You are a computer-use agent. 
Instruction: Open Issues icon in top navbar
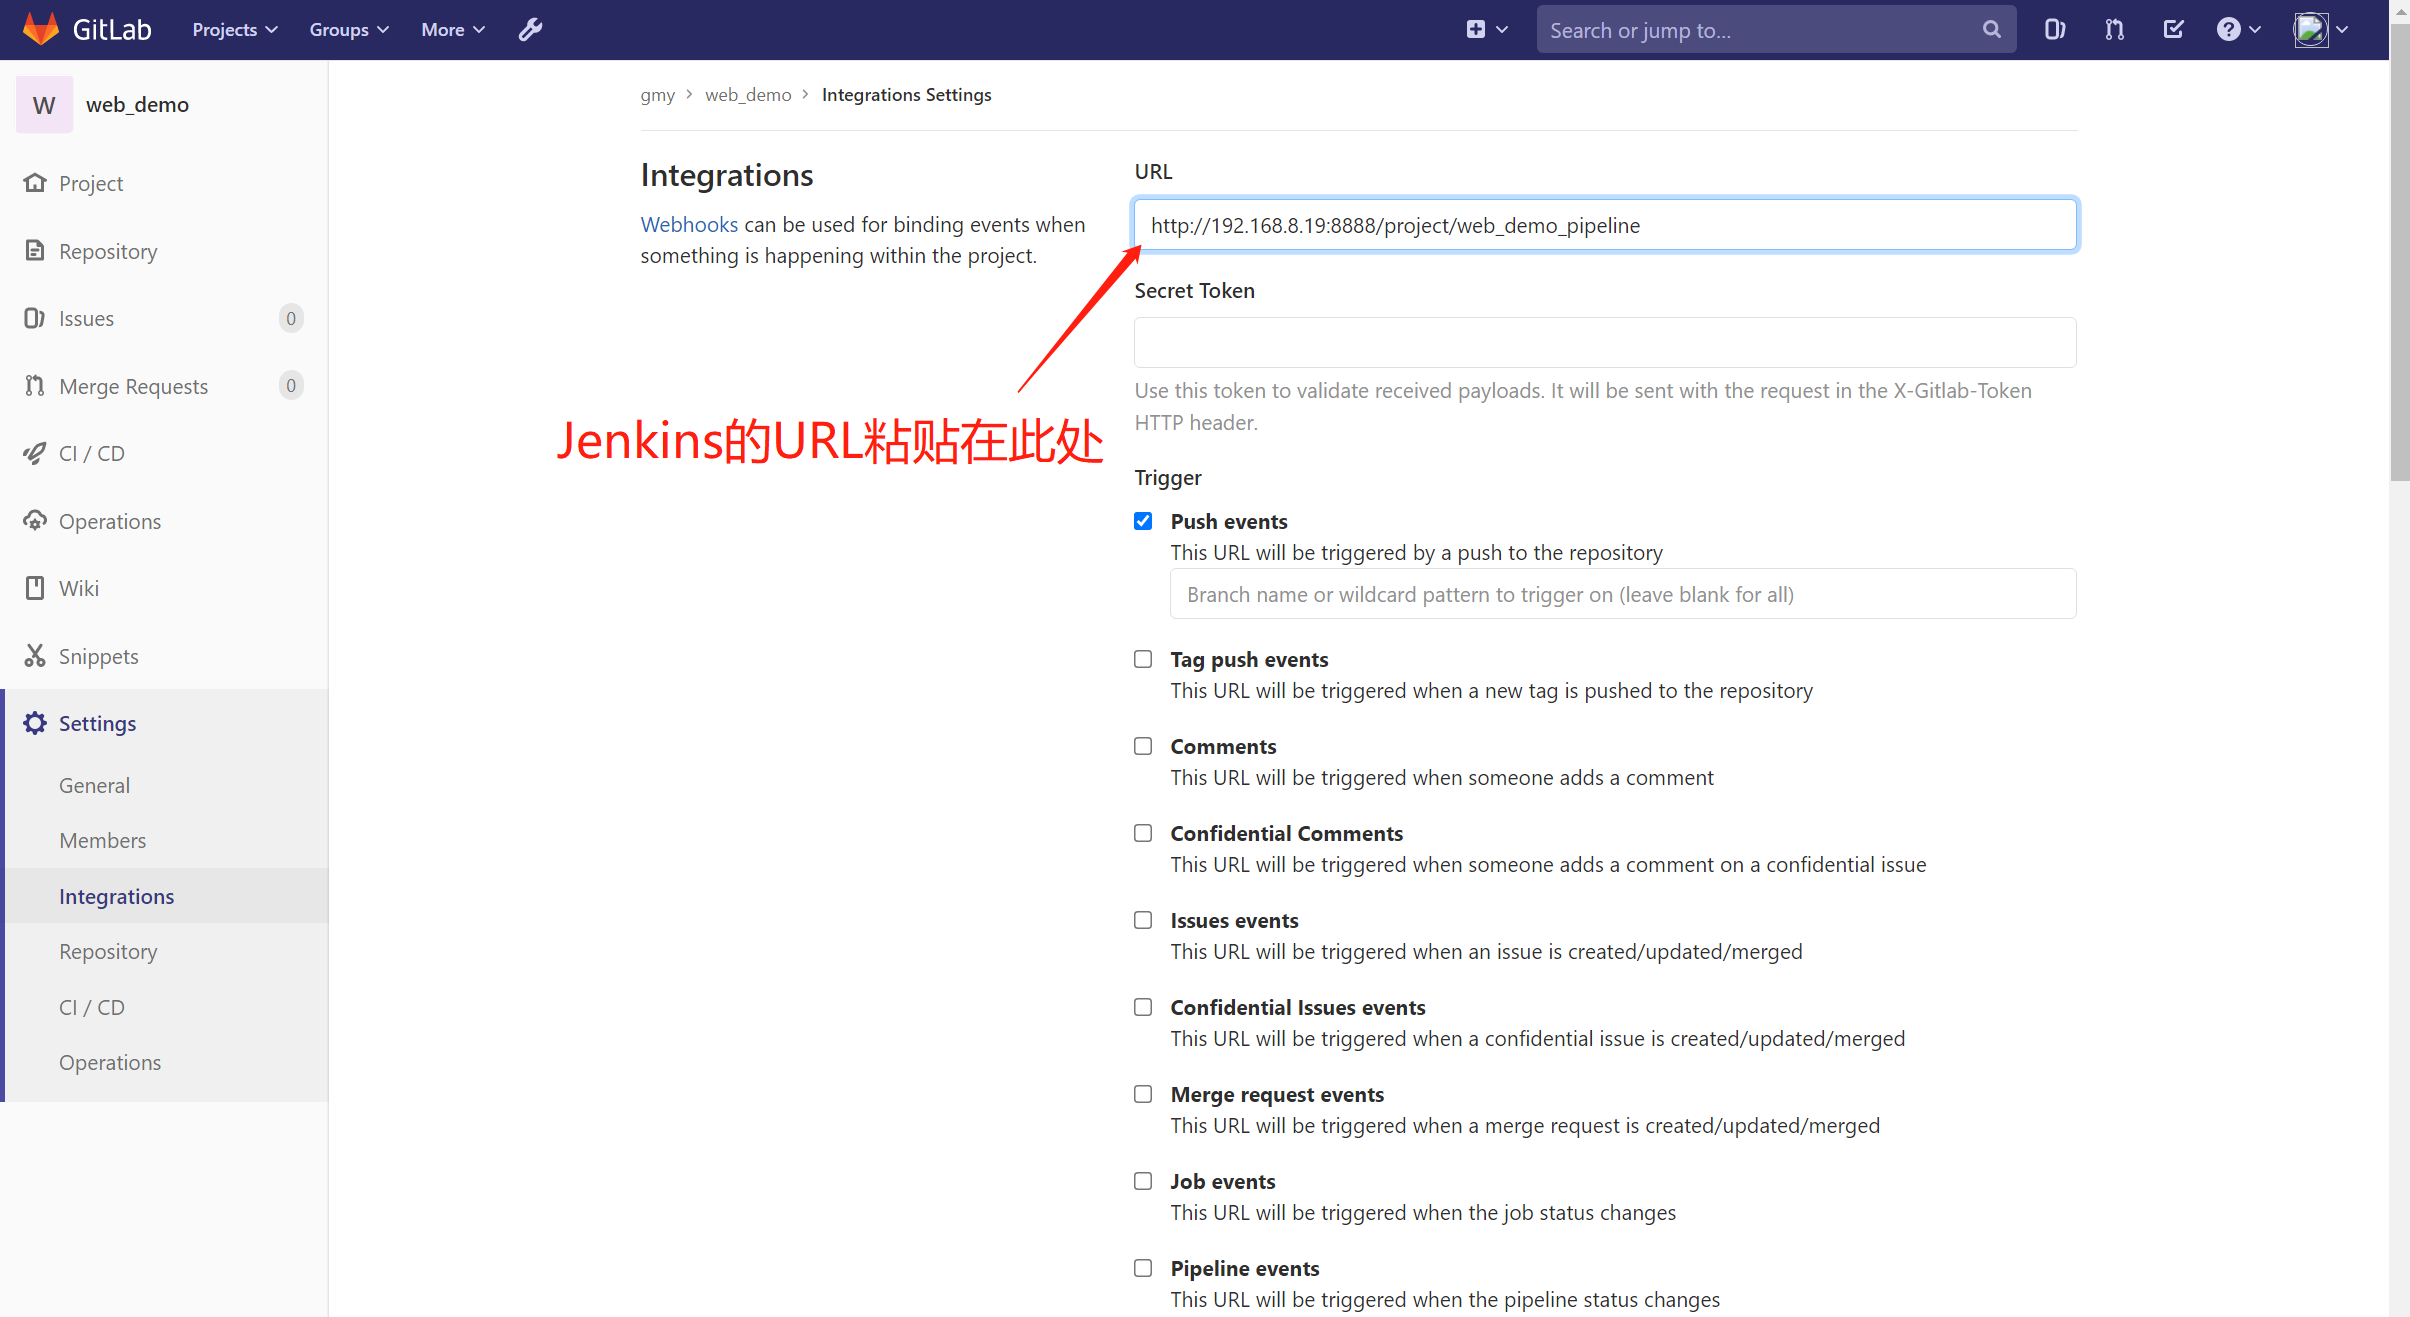pyautogui.click(x=2054, y=30)
